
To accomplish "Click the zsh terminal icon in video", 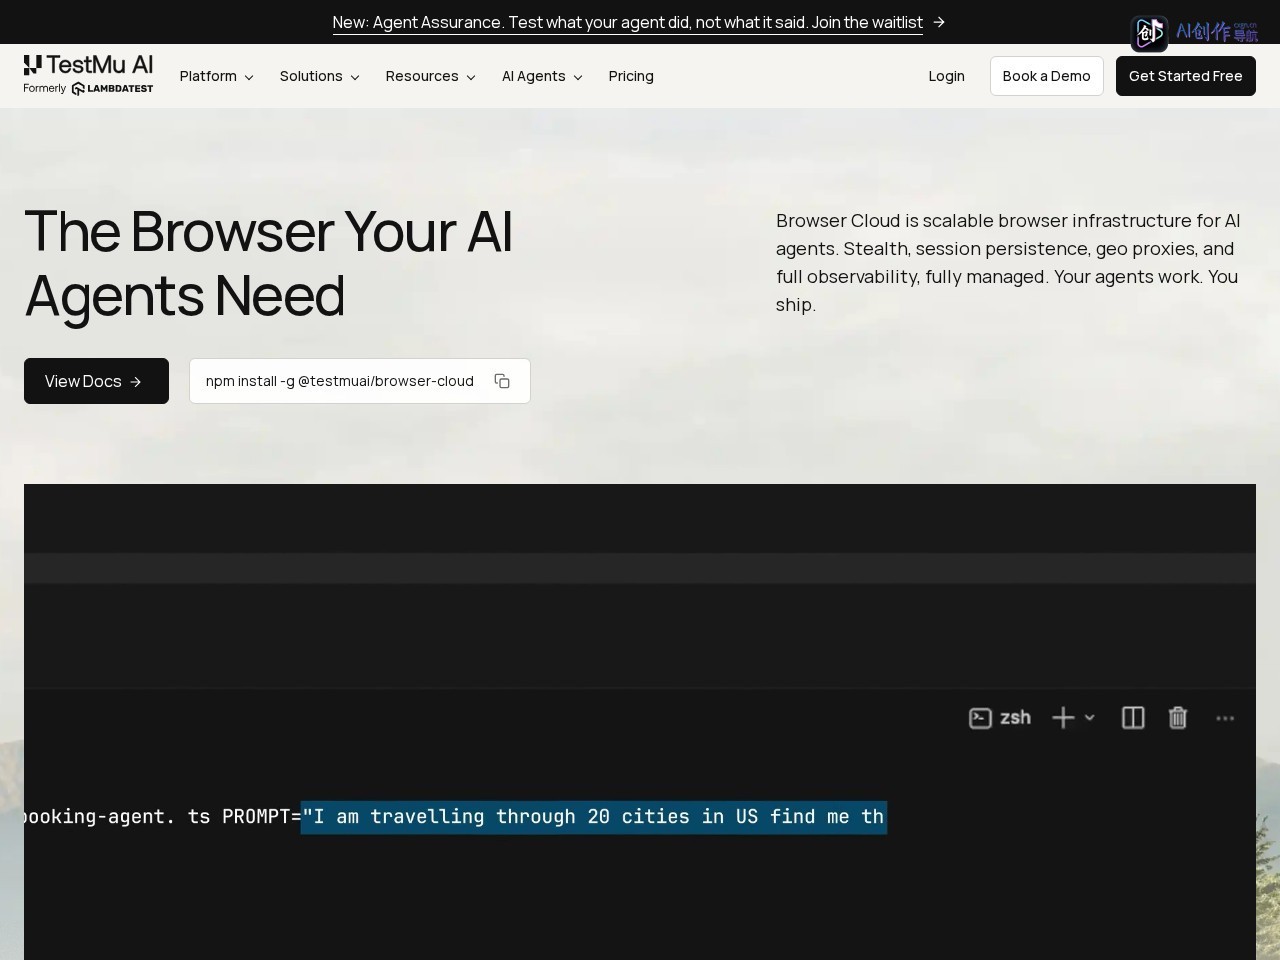I will click(x=980, y=718).
